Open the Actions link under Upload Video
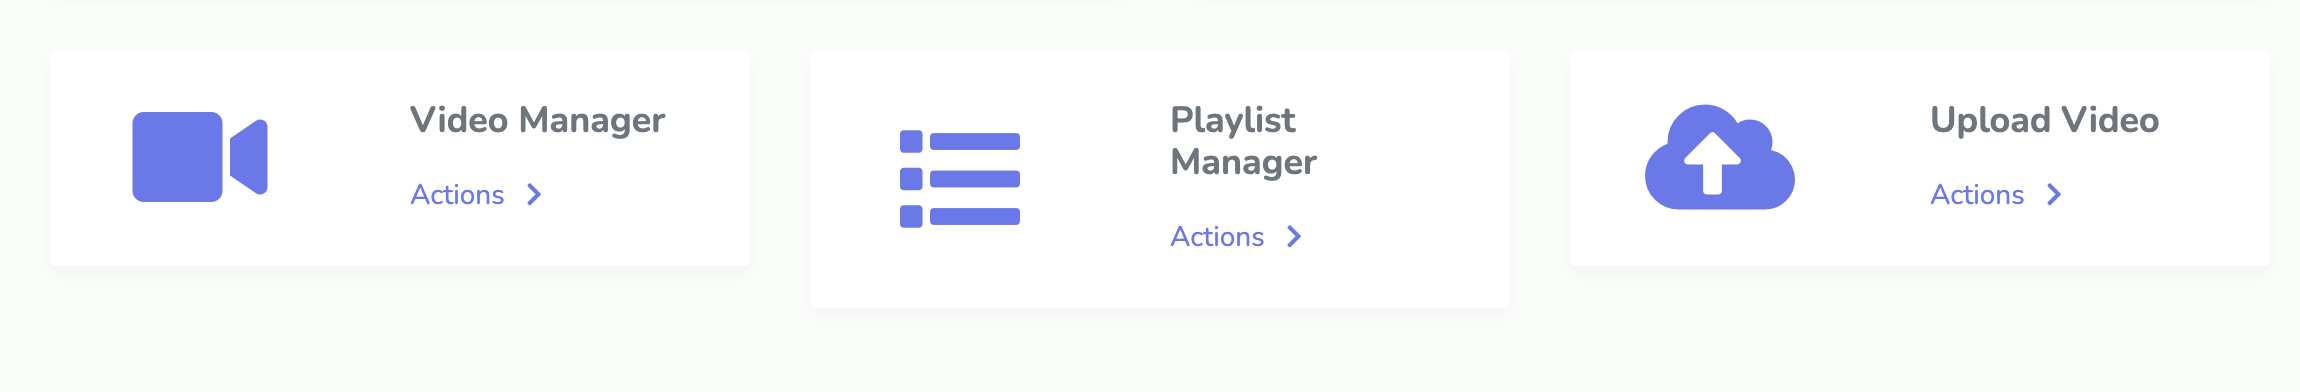The width and height of the screenshot is (2300, 392). pyautogui.click(x=1977, y=194)
